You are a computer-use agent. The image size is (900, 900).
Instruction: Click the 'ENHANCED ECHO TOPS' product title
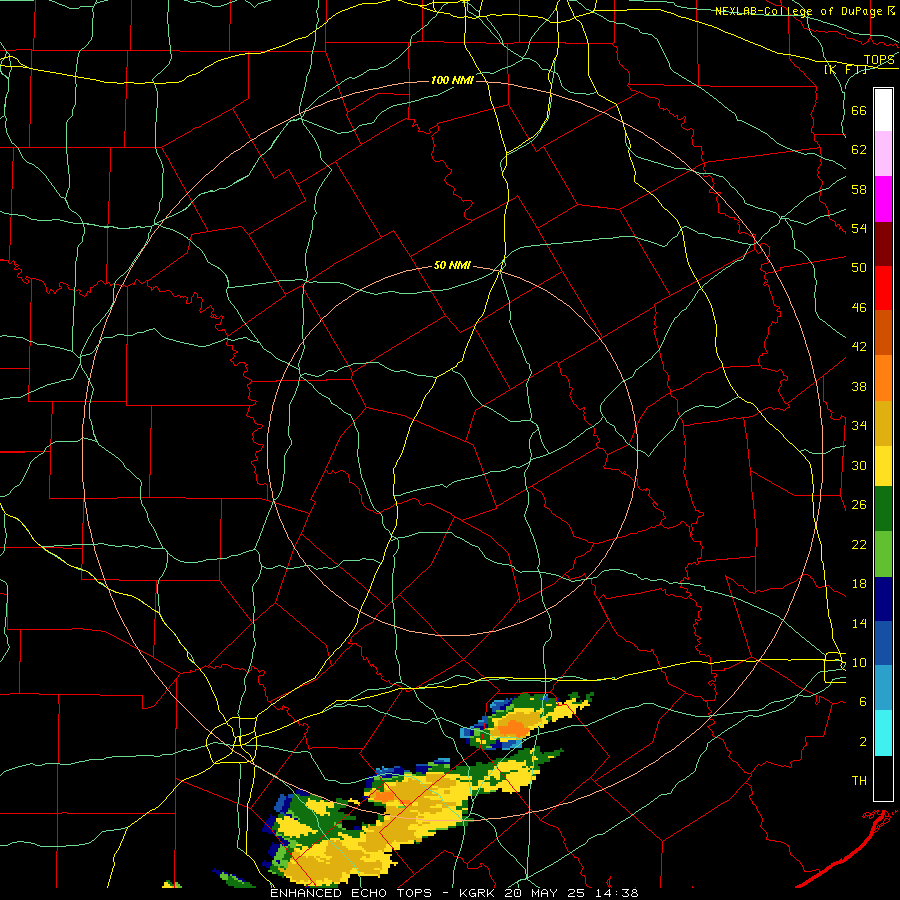point(351,893)
